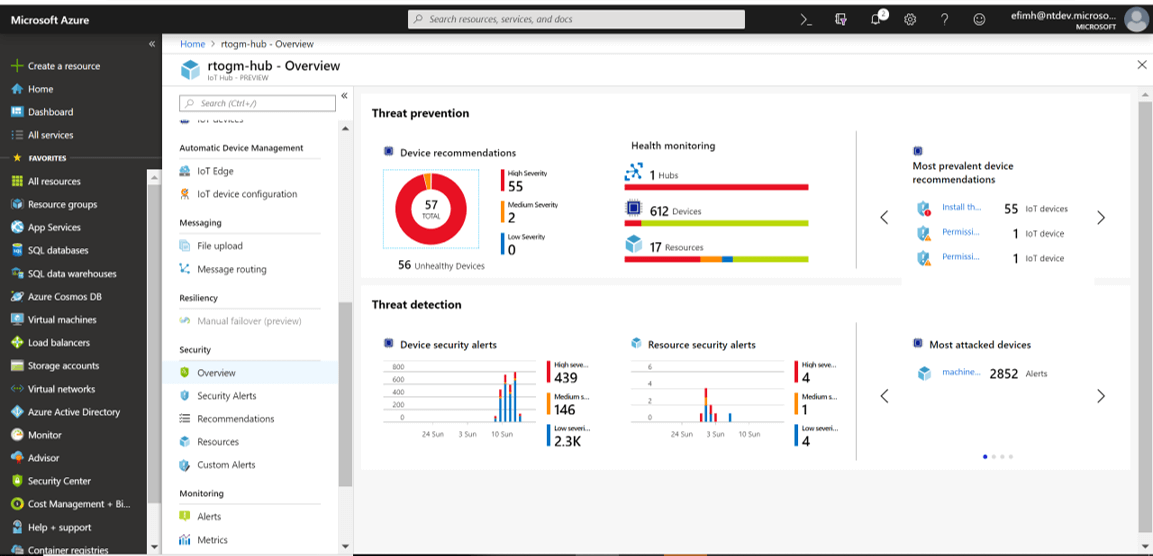Collapse the IoT Hub resource menu
The height and width of the screenshot is (556, 1153).
(x=344, y=96)
